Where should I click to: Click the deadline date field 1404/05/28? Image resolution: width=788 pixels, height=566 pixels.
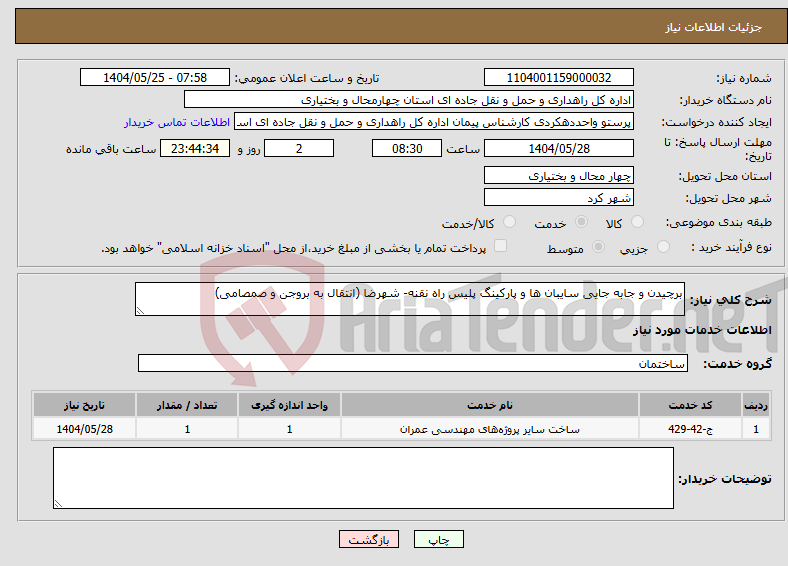558,148
